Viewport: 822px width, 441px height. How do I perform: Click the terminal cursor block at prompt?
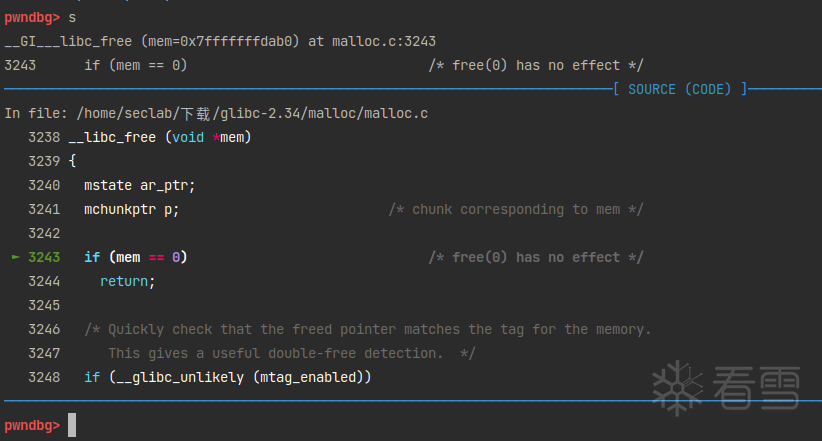72,425
